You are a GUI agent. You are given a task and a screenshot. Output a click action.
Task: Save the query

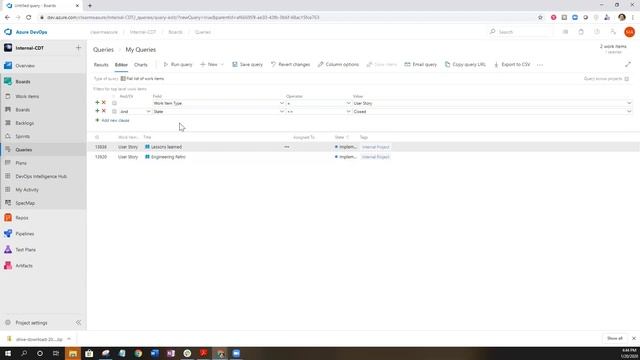[247, 64]
